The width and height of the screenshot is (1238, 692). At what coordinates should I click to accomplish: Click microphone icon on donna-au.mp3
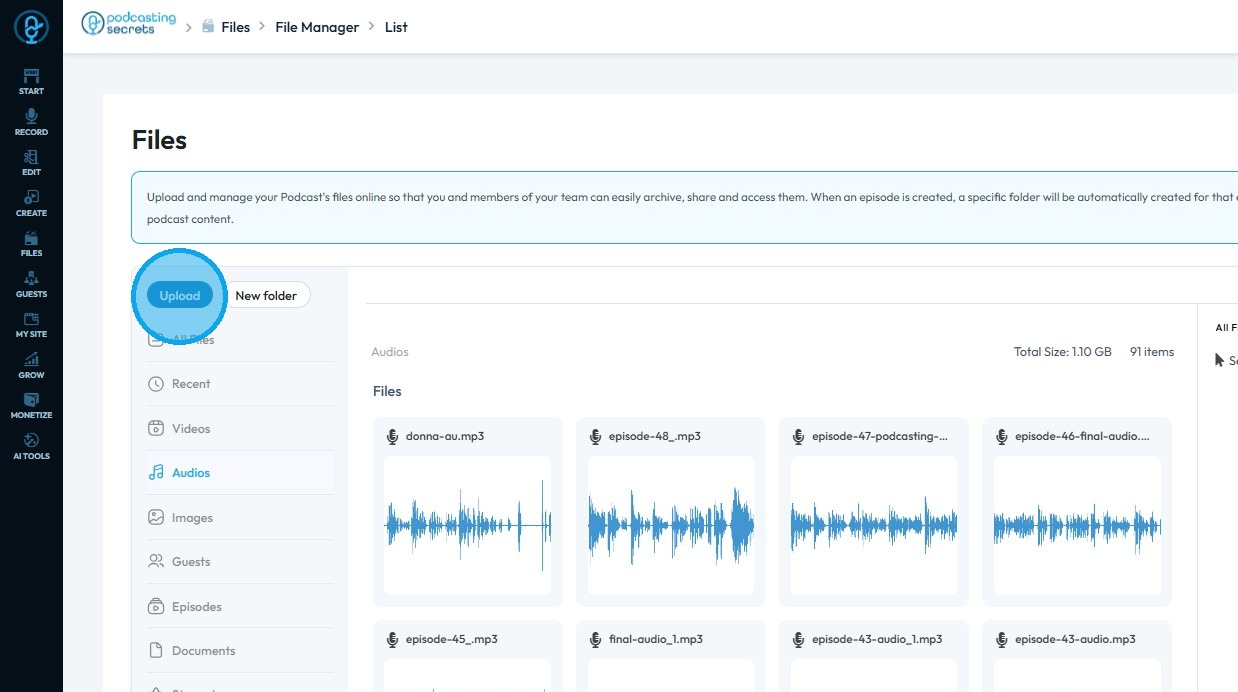392,437
